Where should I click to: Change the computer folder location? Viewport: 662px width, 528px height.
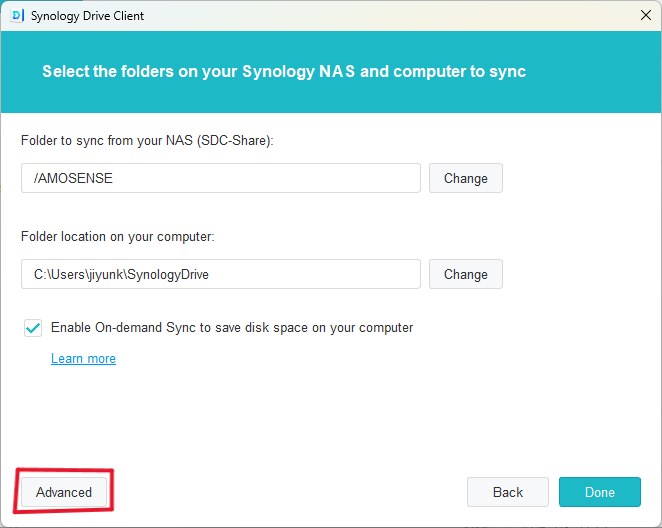coord(465,274)
